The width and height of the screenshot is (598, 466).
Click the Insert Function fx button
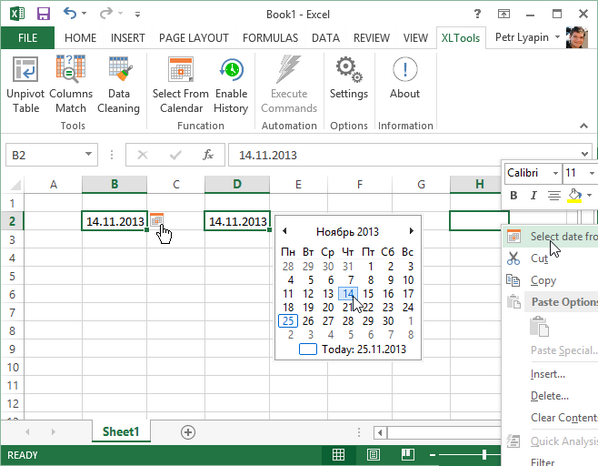208,155
